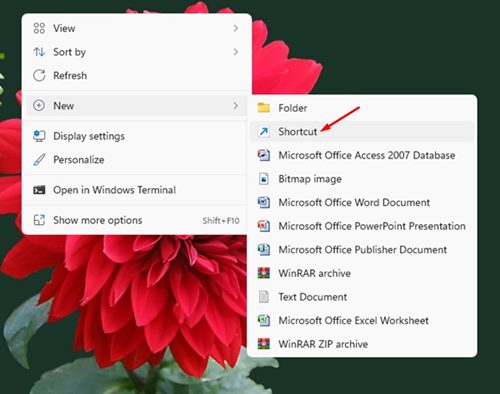Create Microsoft Office PowerPoint Presentation
Image resolution: width=500 pixels, height=394 pixels.
click(x=362, y=226)
